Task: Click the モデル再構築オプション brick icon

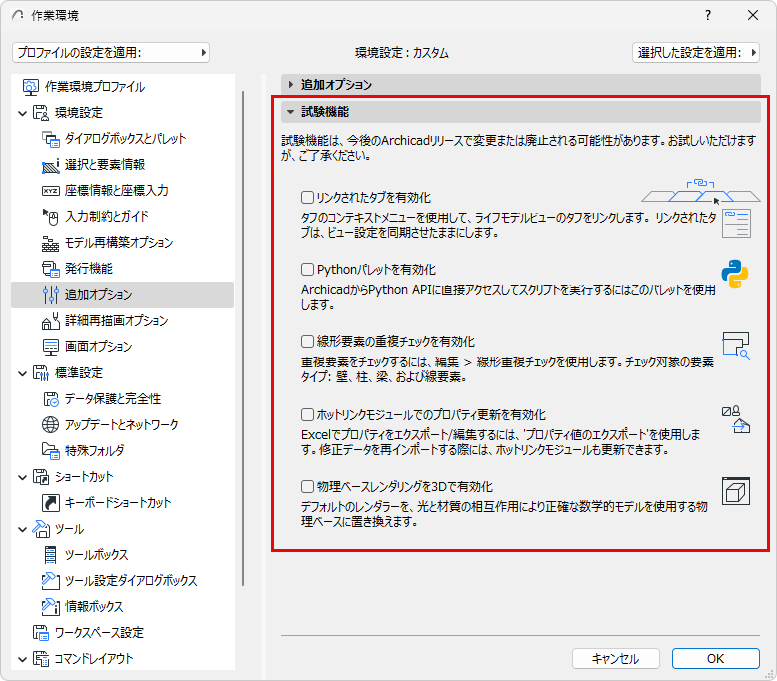Action: point(51,243)
